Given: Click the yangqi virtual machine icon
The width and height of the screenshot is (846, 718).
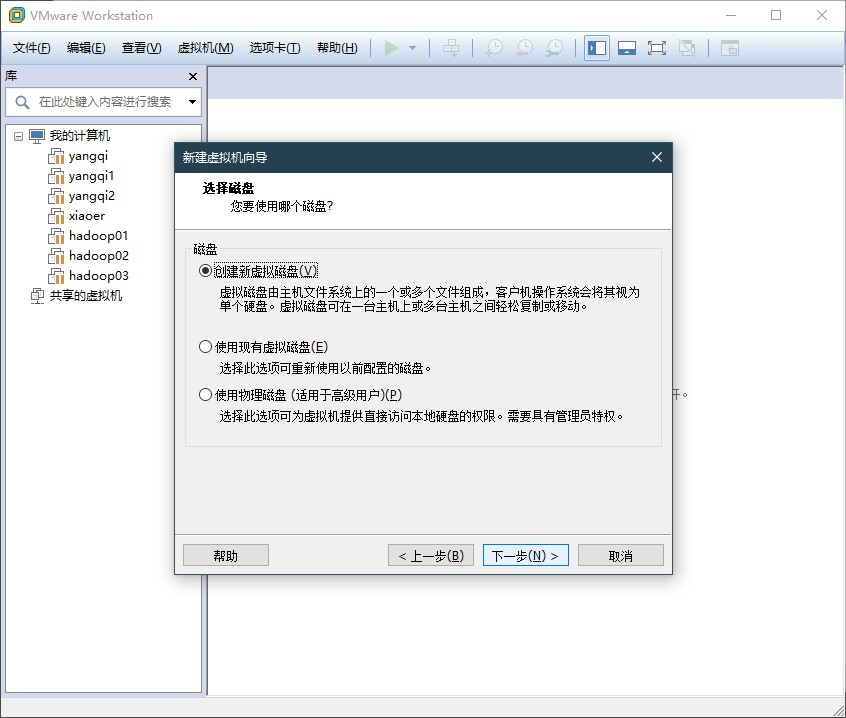Looking at the screenshot, I should tap(56, 156).
